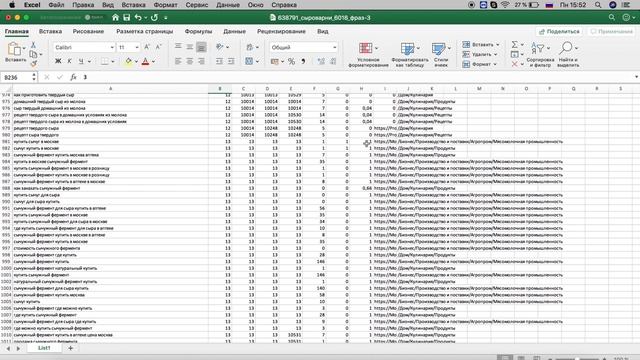
Task: Apply percent style to cells
Action: coord(291,62)
